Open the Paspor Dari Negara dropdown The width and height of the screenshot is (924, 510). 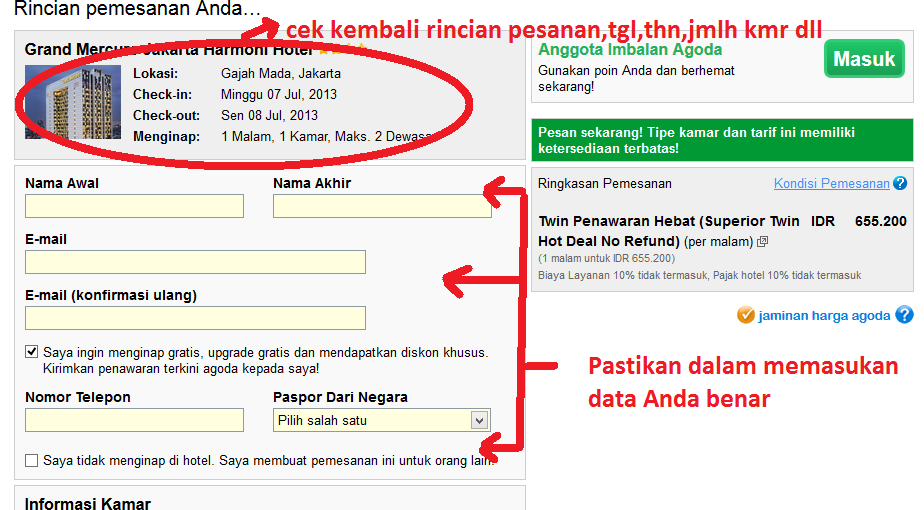click(382, 420)
